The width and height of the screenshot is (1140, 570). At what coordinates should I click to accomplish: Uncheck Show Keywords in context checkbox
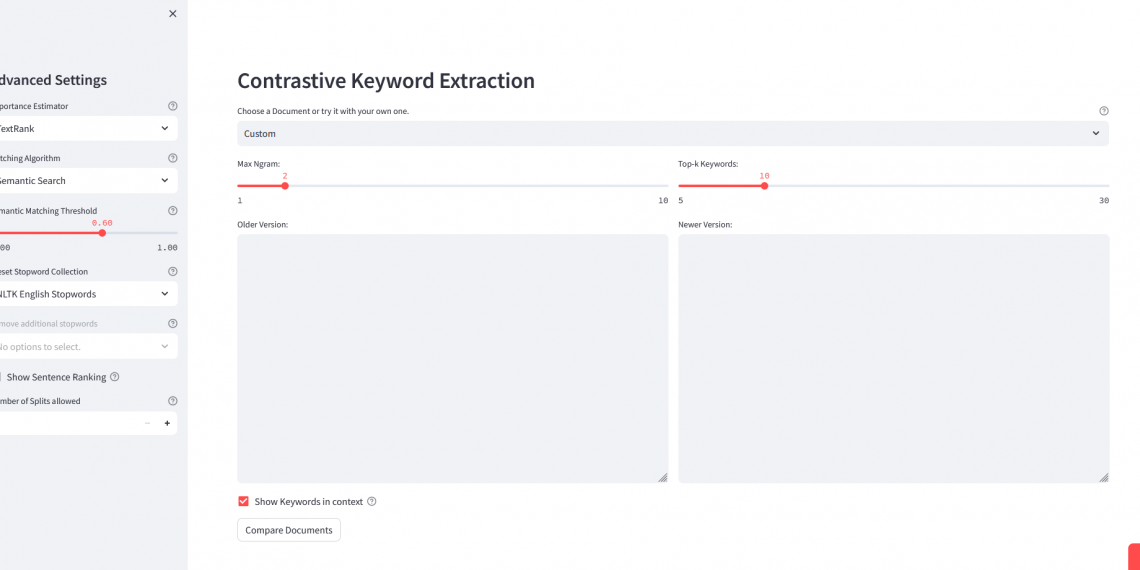243,502
